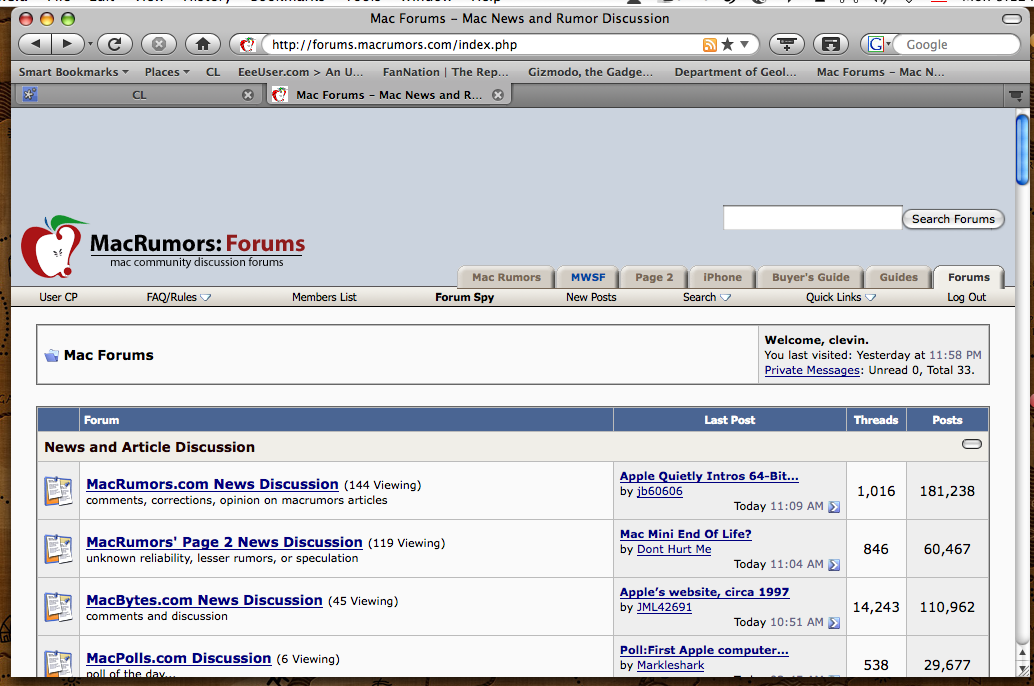1034x686 pixels.
Task: Go to last post arrow beside 10:51 AM
Action: click(x=834, y=623)
